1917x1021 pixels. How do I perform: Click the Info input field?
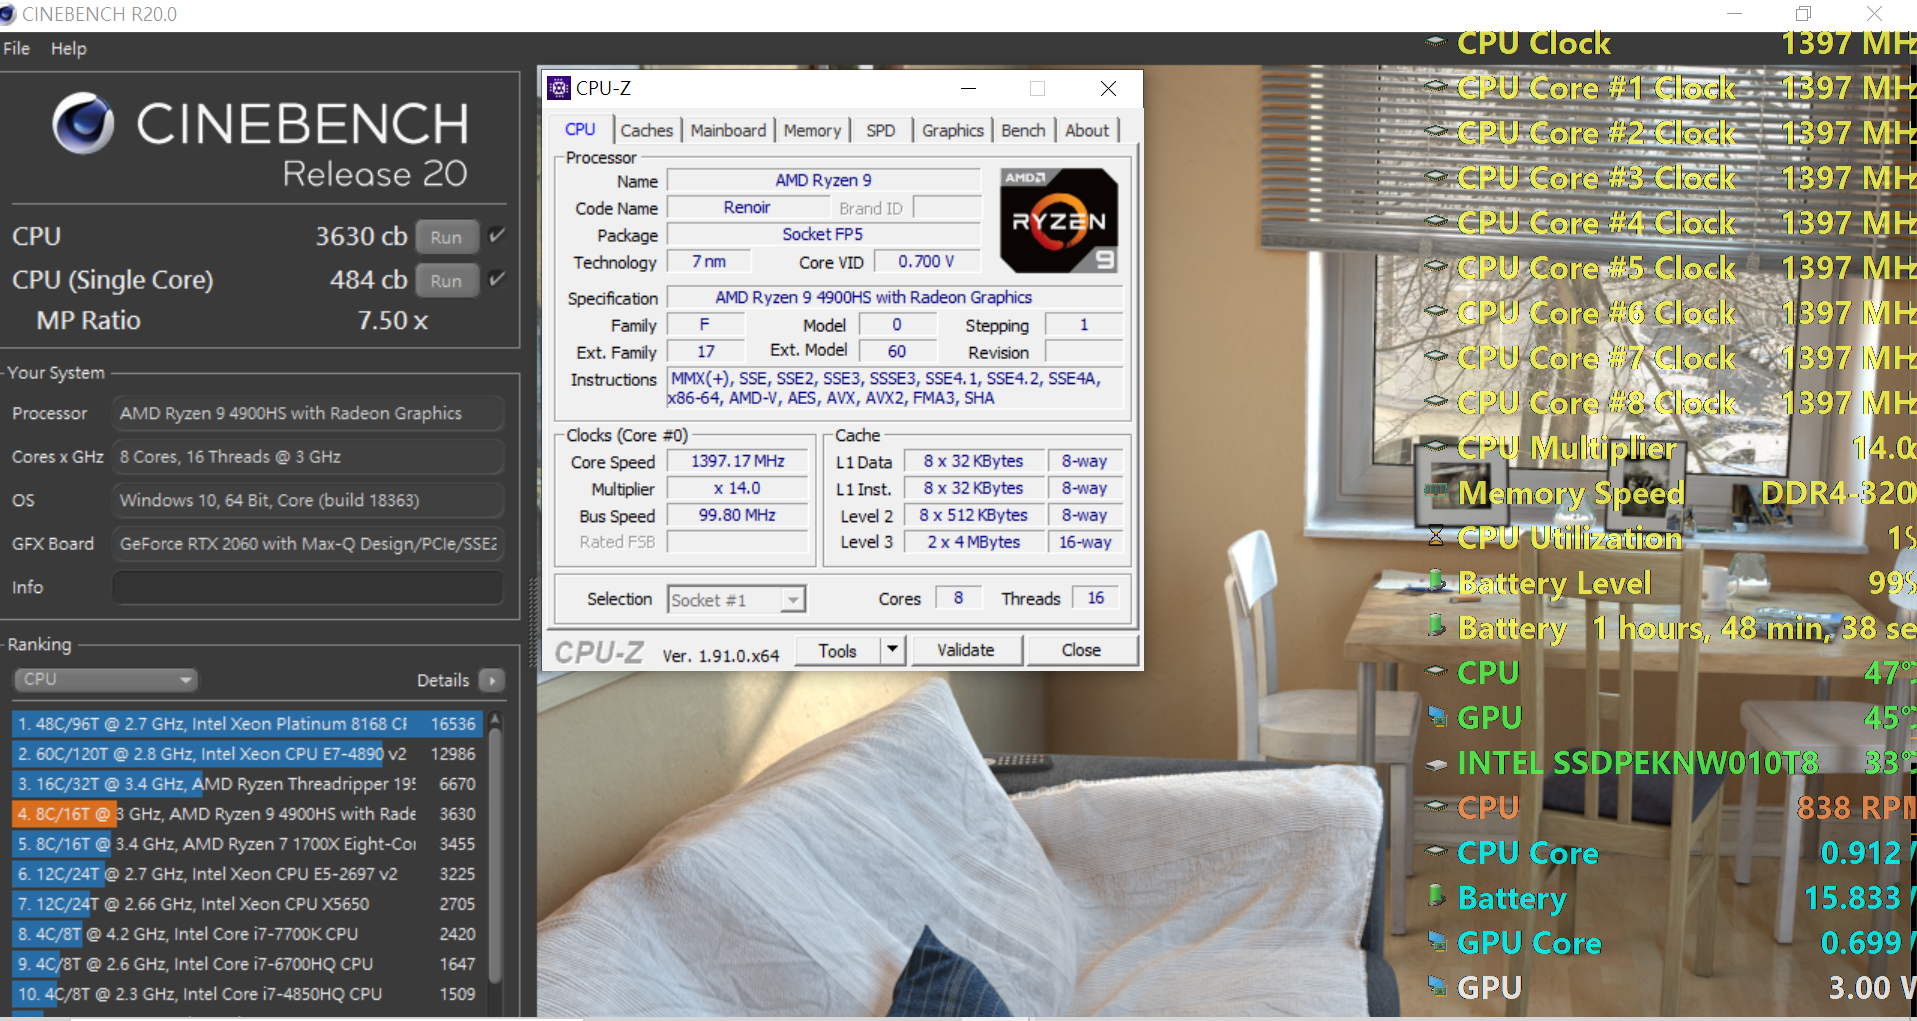point(308,587)
